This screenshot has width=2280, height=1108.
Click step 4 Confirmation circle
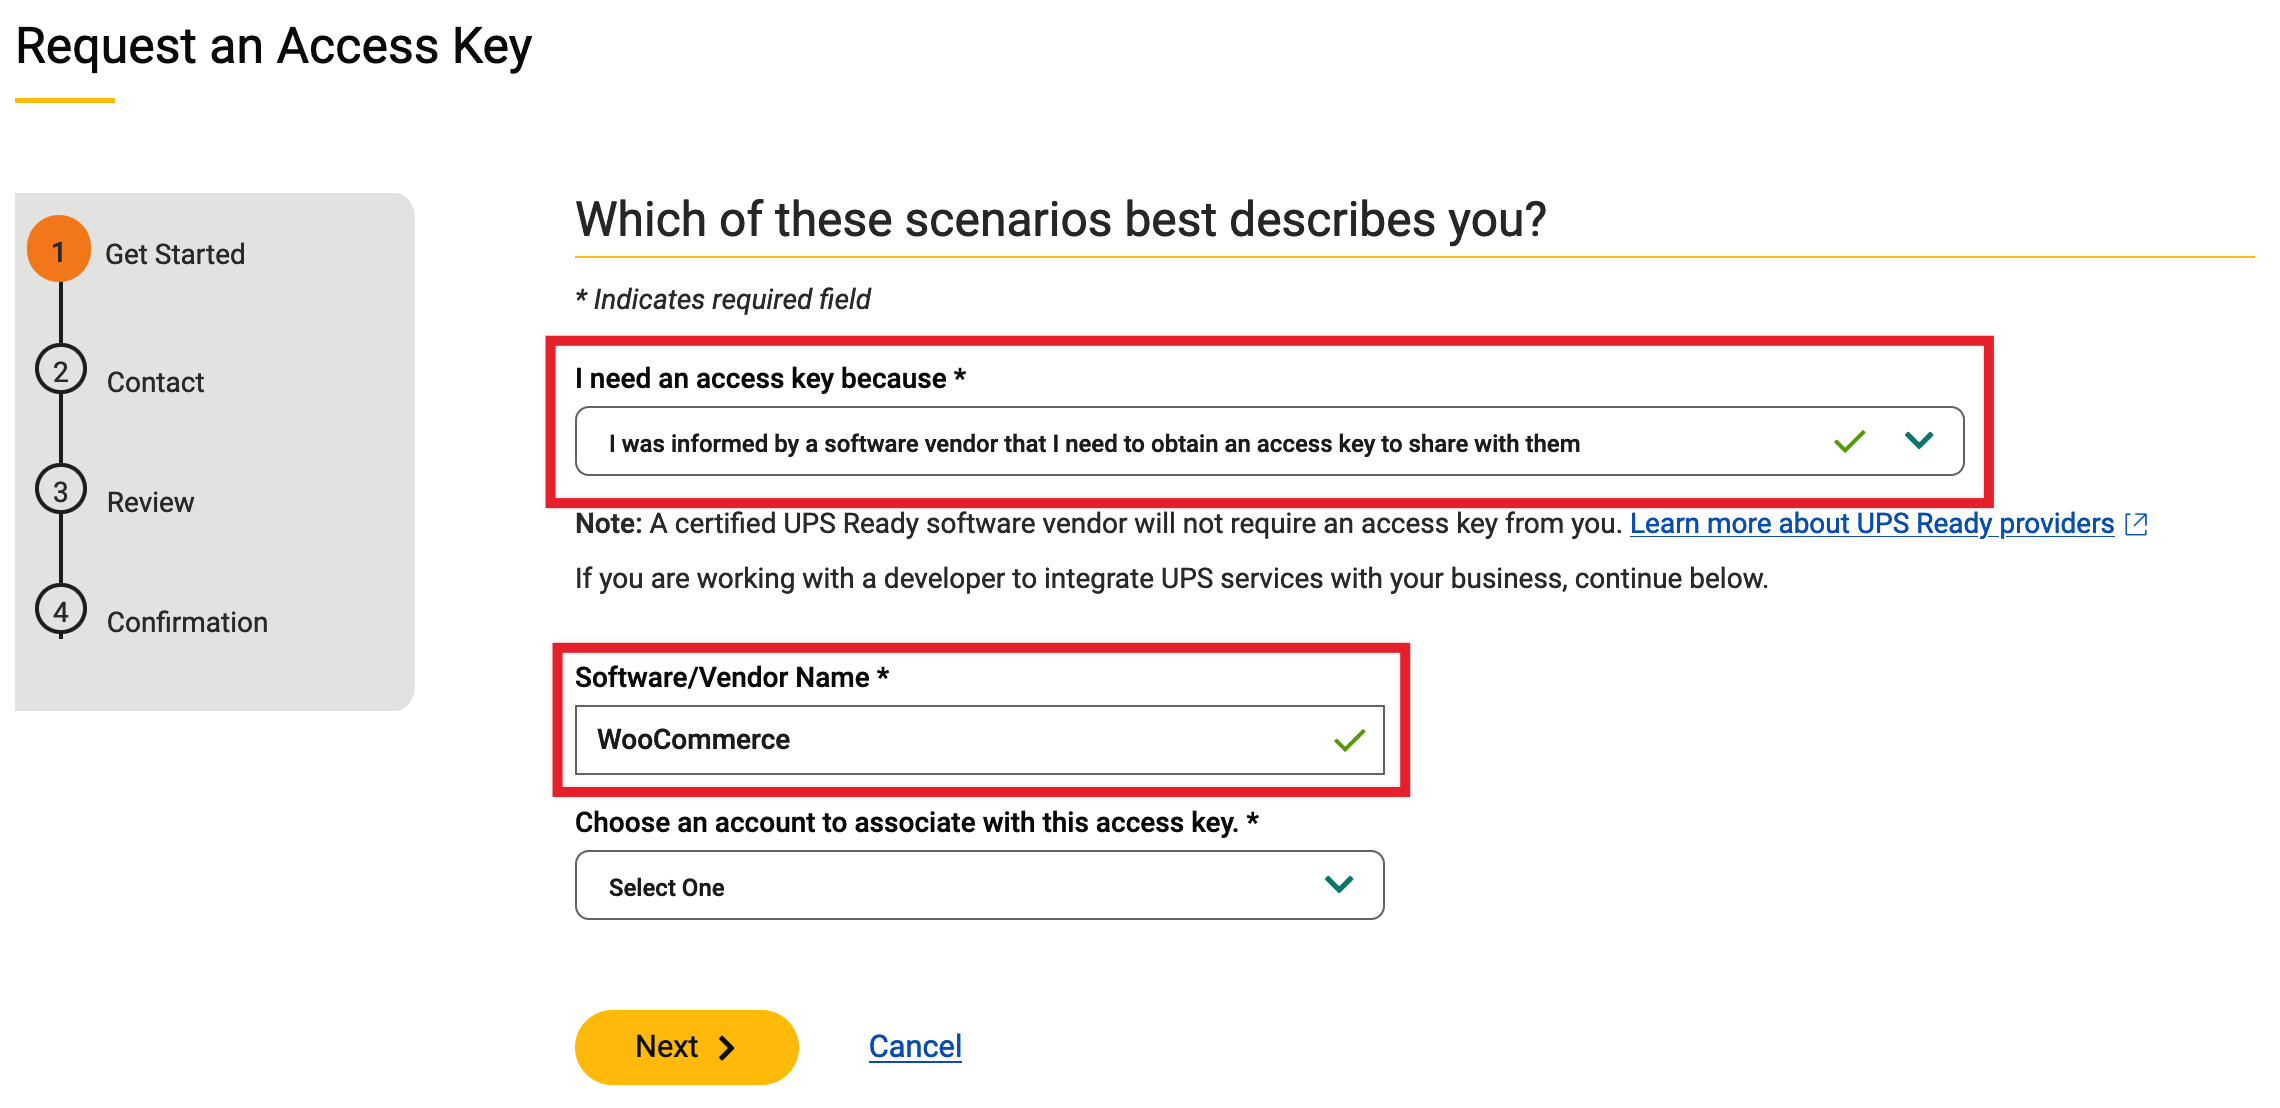(62, 609)
